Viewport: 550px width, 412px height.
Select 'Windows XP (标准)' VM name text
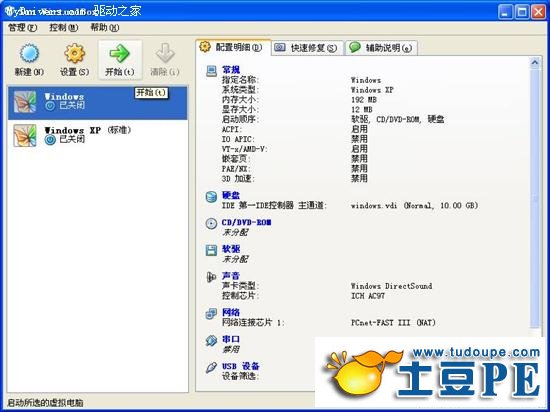88,130
